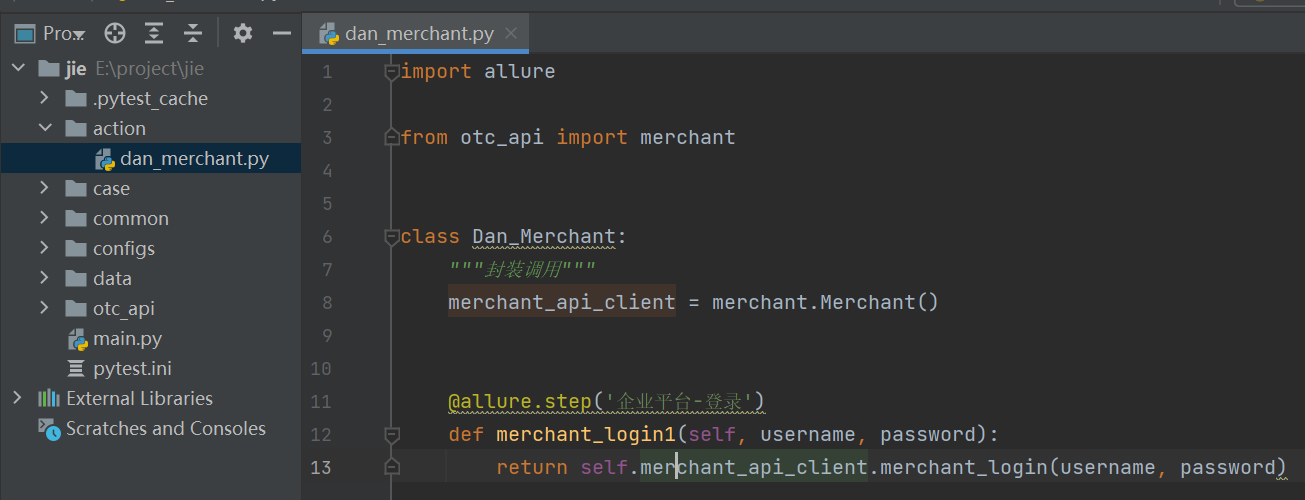
Task: Click the docstring 封装调用
Action: pyautogui.click(x=523, y=269)
